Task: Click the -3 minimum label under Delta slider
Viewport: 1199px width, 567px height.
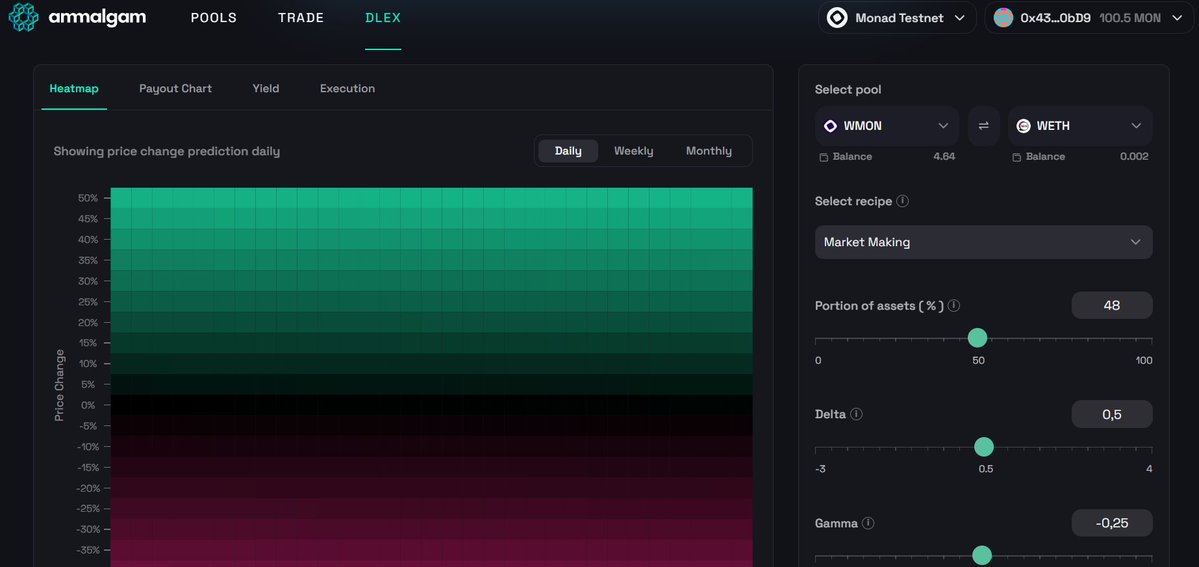Action: tap(820, 469)
